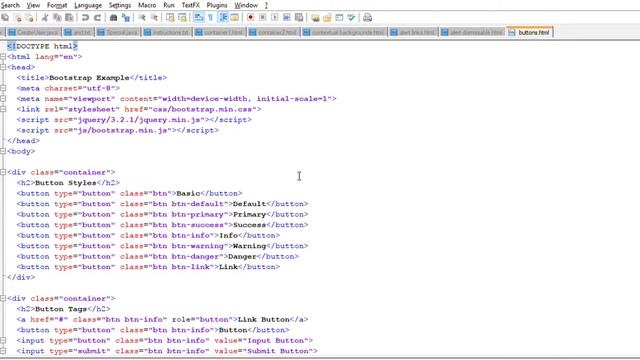Click the Save All toolbar icon
Image resolution: width=640 pixels, height=360 pixels.
(x=5, y=18)
